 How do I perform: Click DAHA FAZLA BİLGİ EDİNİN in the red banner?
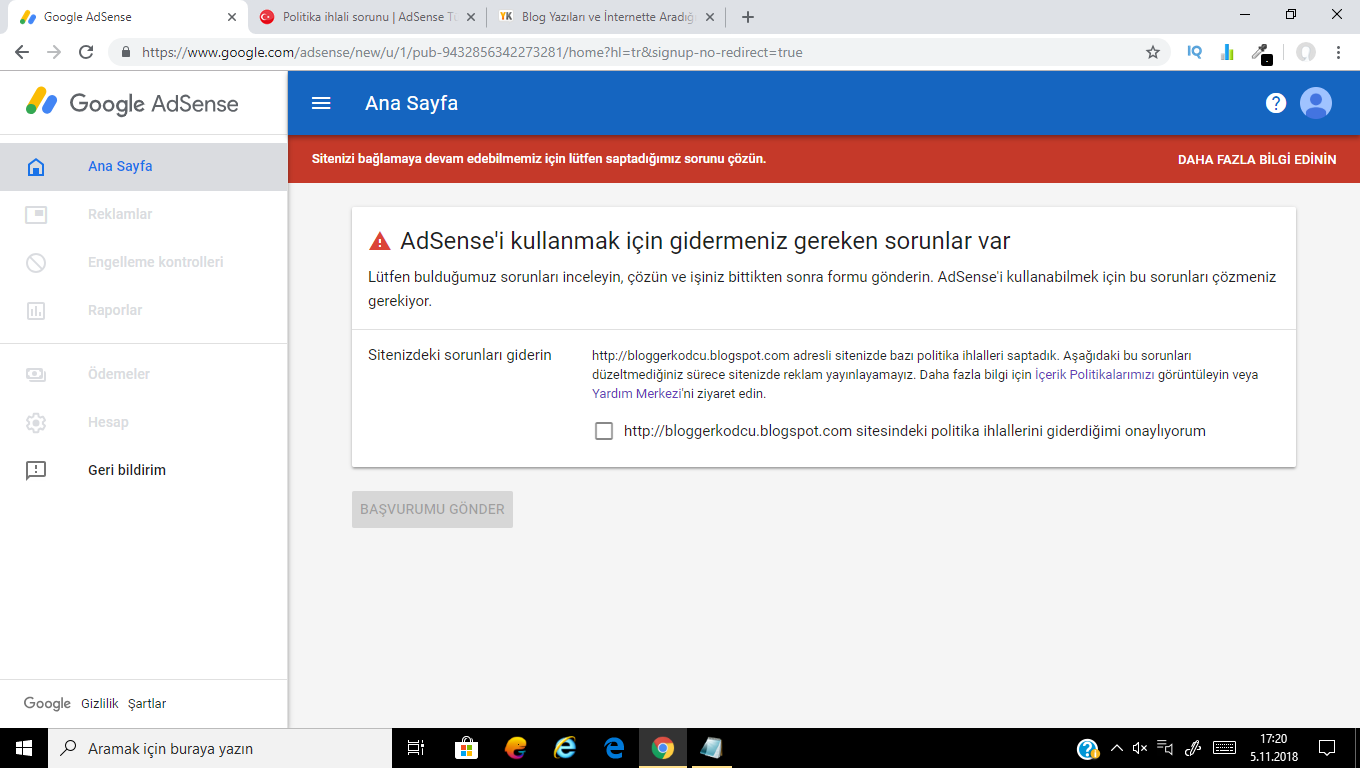coord(1257,159)
